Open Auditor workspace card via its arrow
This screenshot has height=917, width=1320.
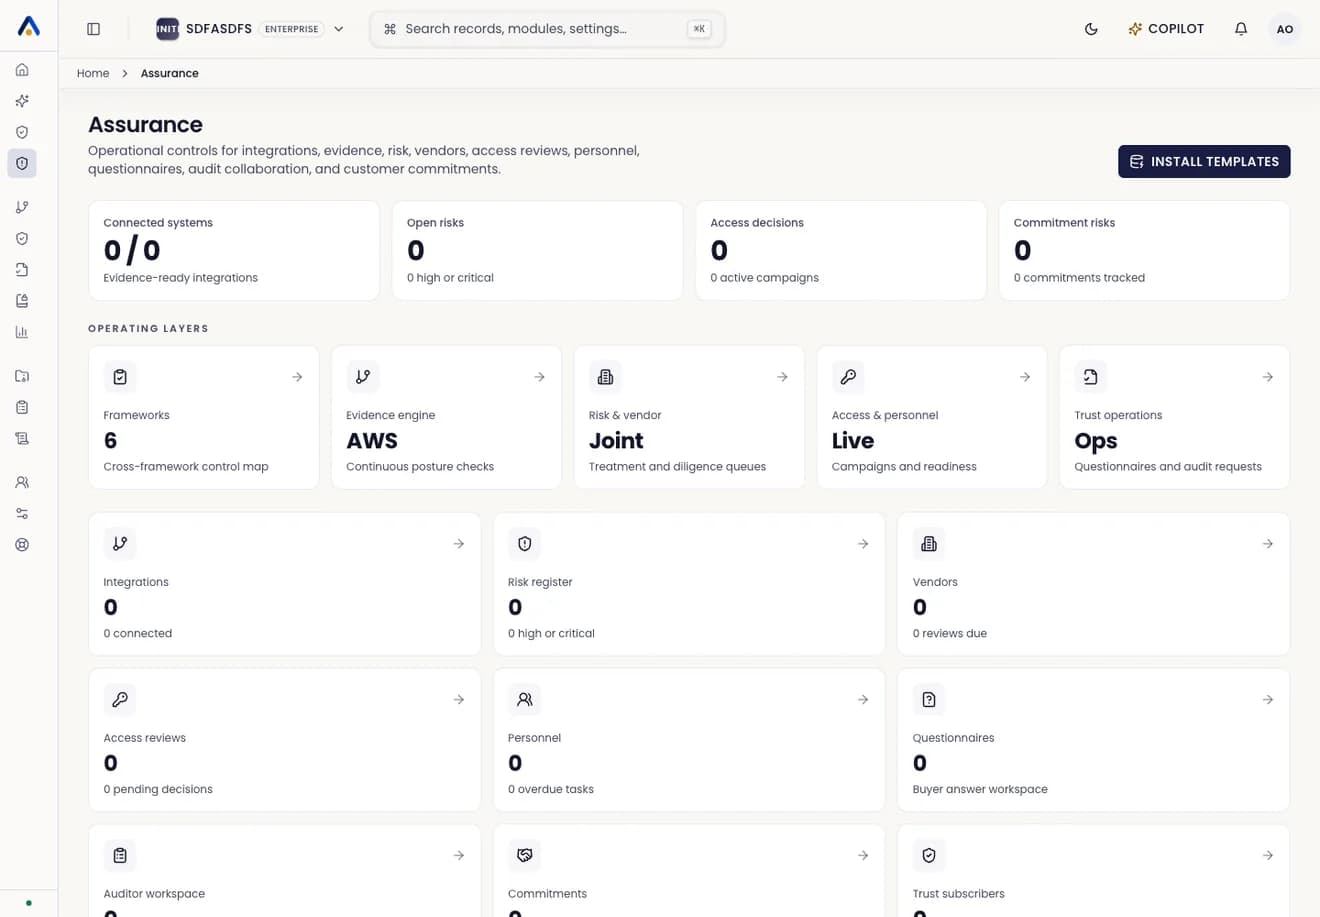click(458, 856)
